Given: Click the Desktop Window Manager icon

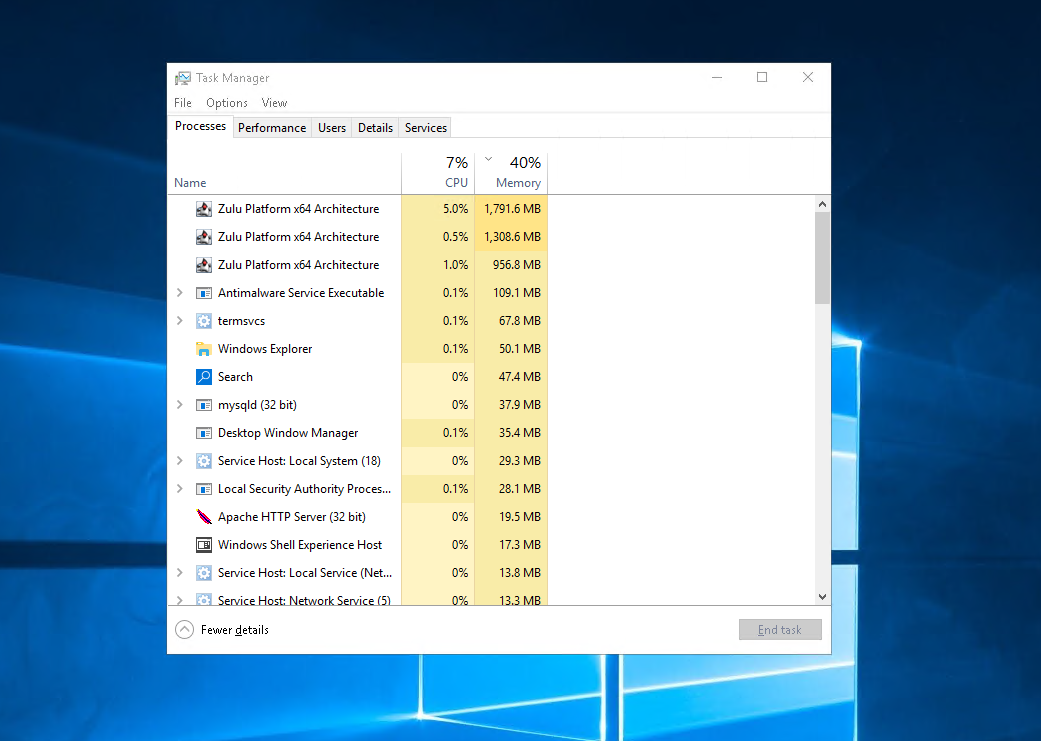Looking at the screenshot, I should 204,433.
